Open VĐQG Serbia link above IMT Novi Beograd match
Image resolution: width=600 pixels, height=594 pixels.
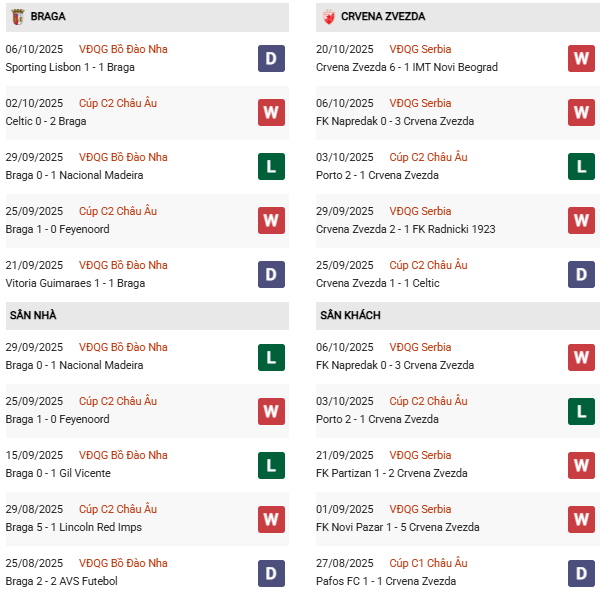[x=420, y=49]
